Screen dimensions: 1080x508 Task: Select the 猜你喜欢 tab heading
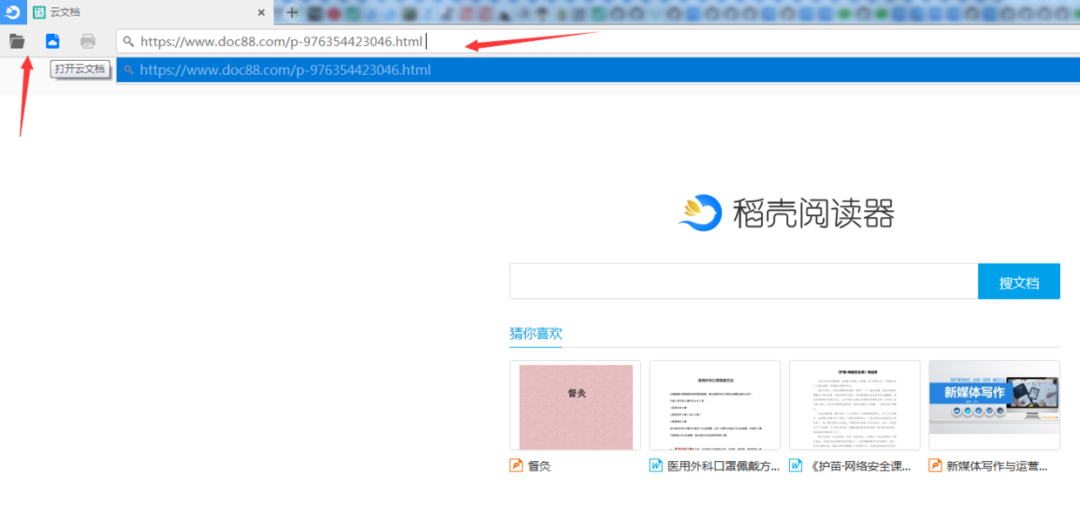[536, 334]
